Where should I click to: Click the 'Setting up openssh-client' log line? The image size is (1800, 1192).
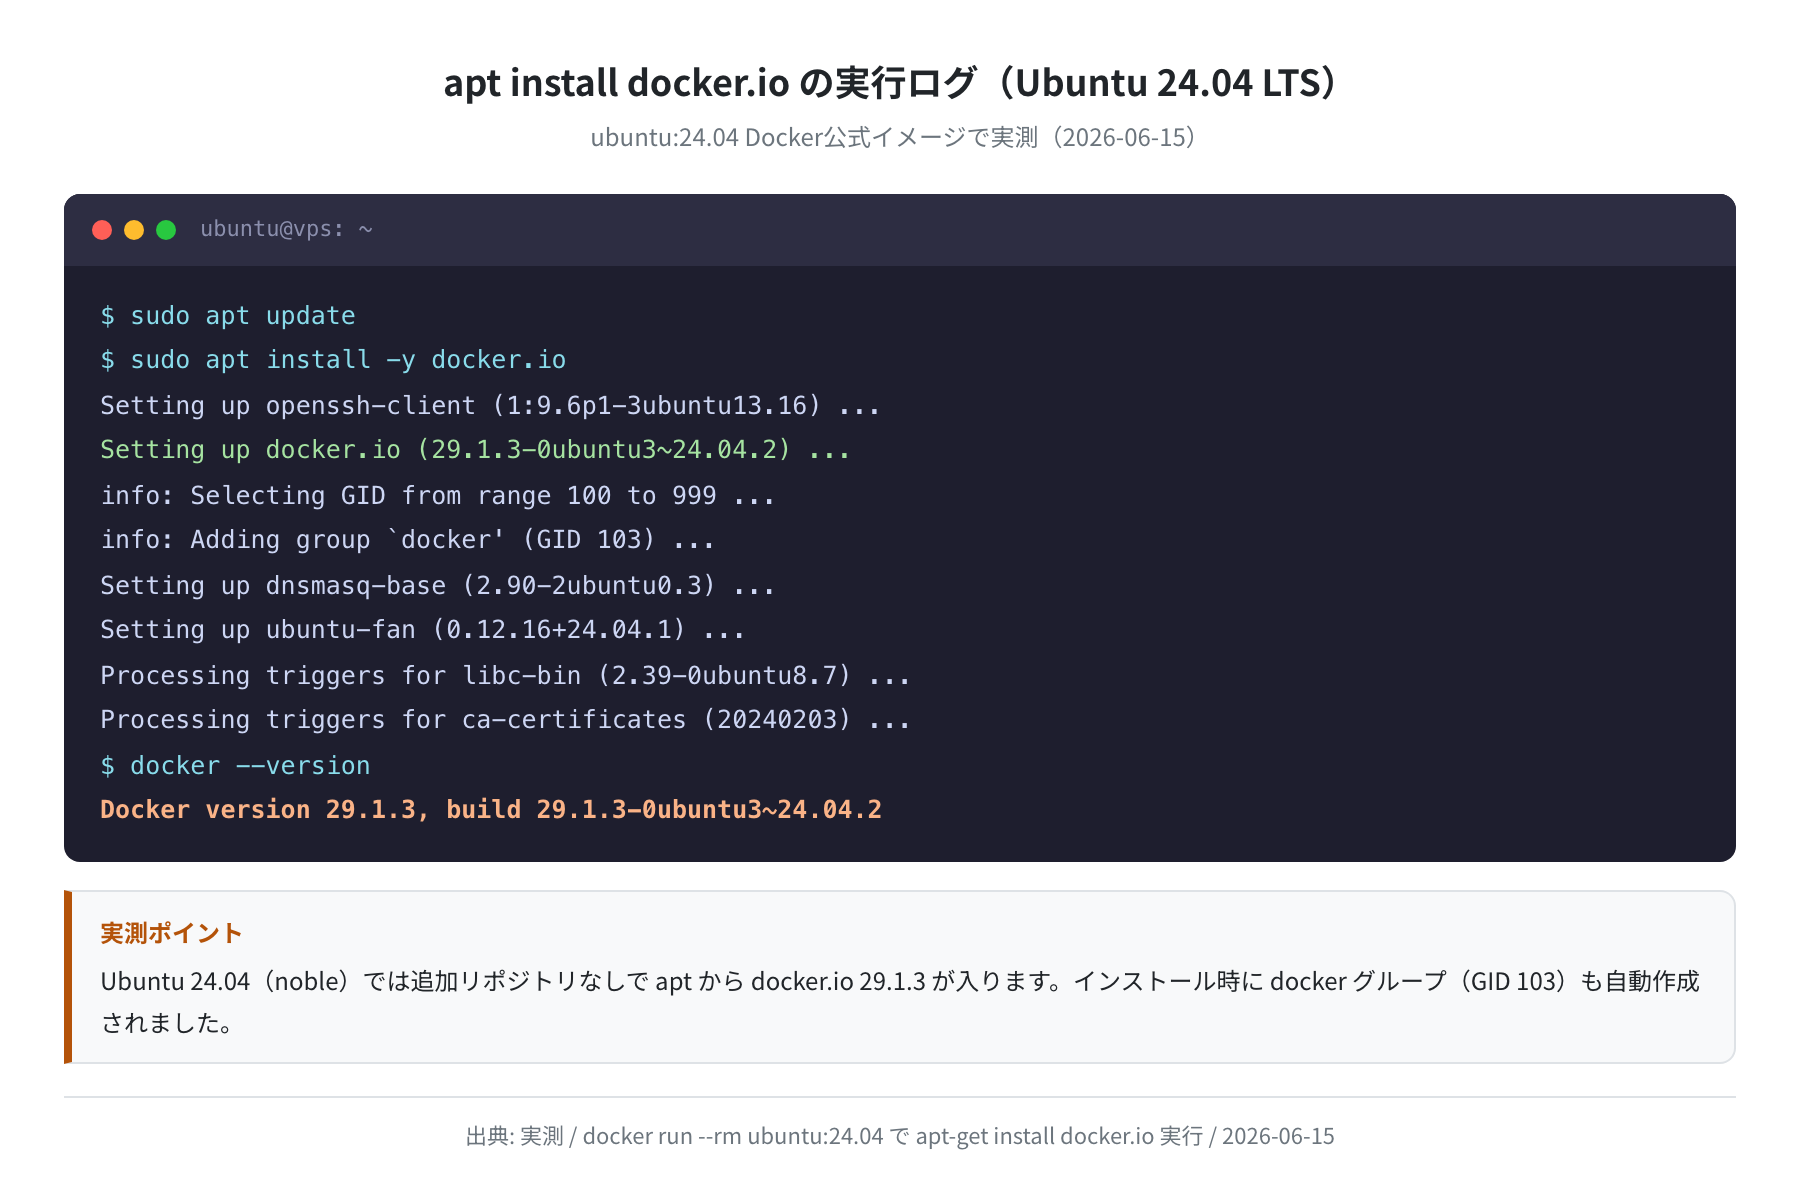tap(490, 405)
